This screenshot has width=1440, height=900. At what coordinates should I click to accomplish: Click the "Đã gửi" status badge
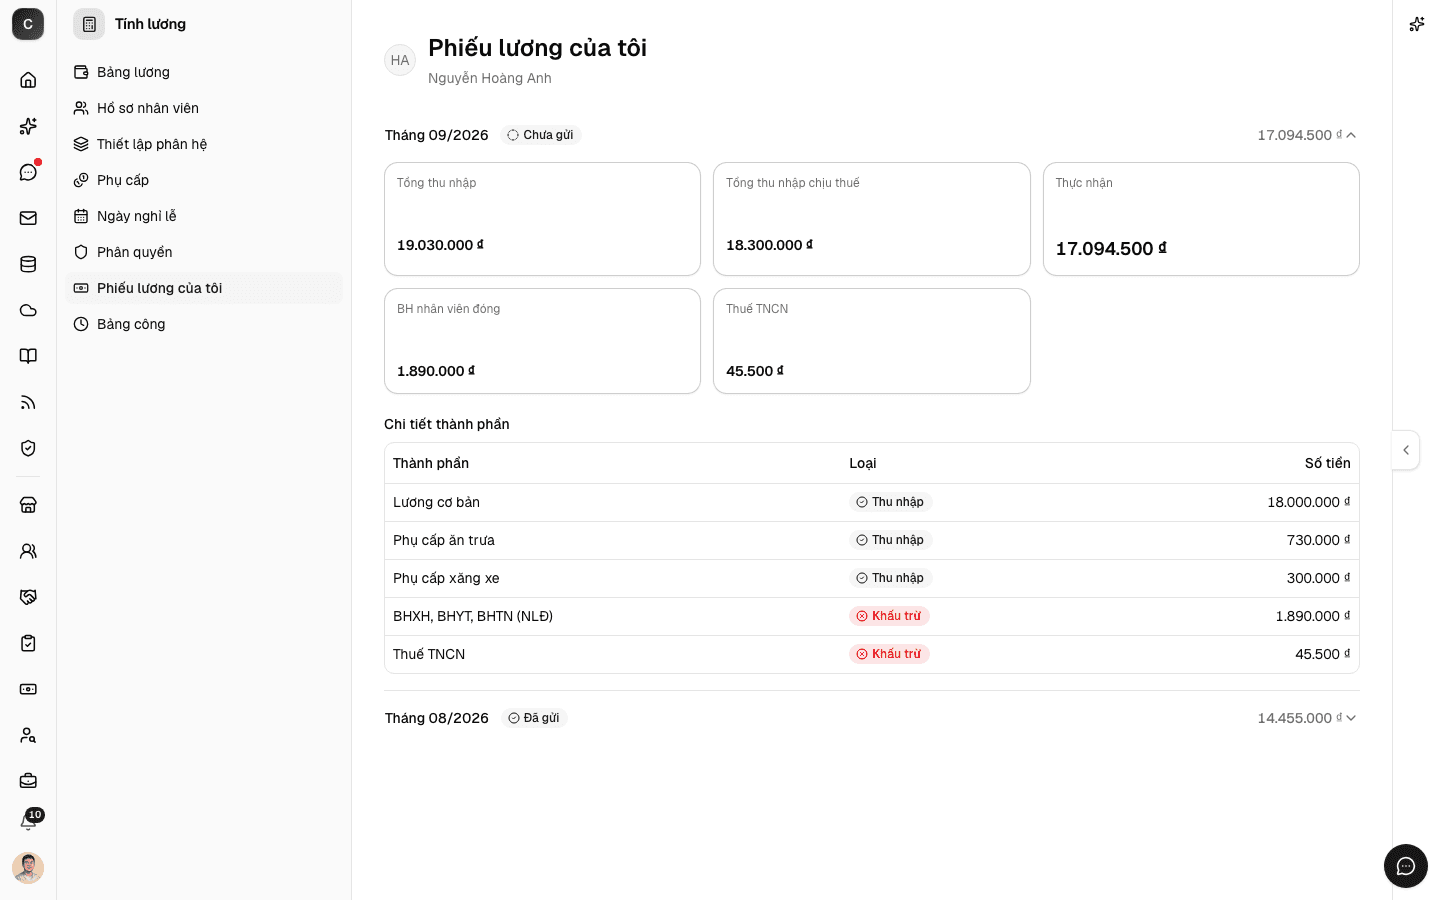tap(534, 718)
